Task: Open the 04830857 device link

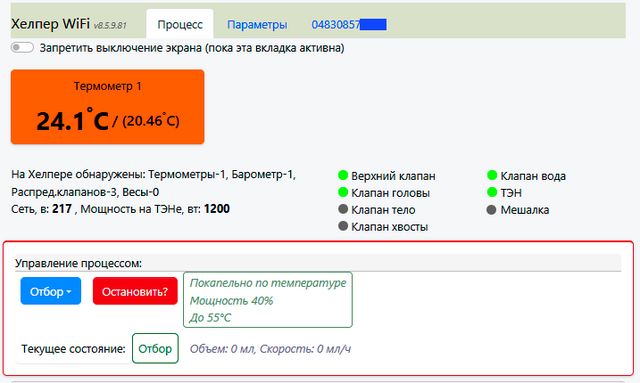Action: (349, 24)
